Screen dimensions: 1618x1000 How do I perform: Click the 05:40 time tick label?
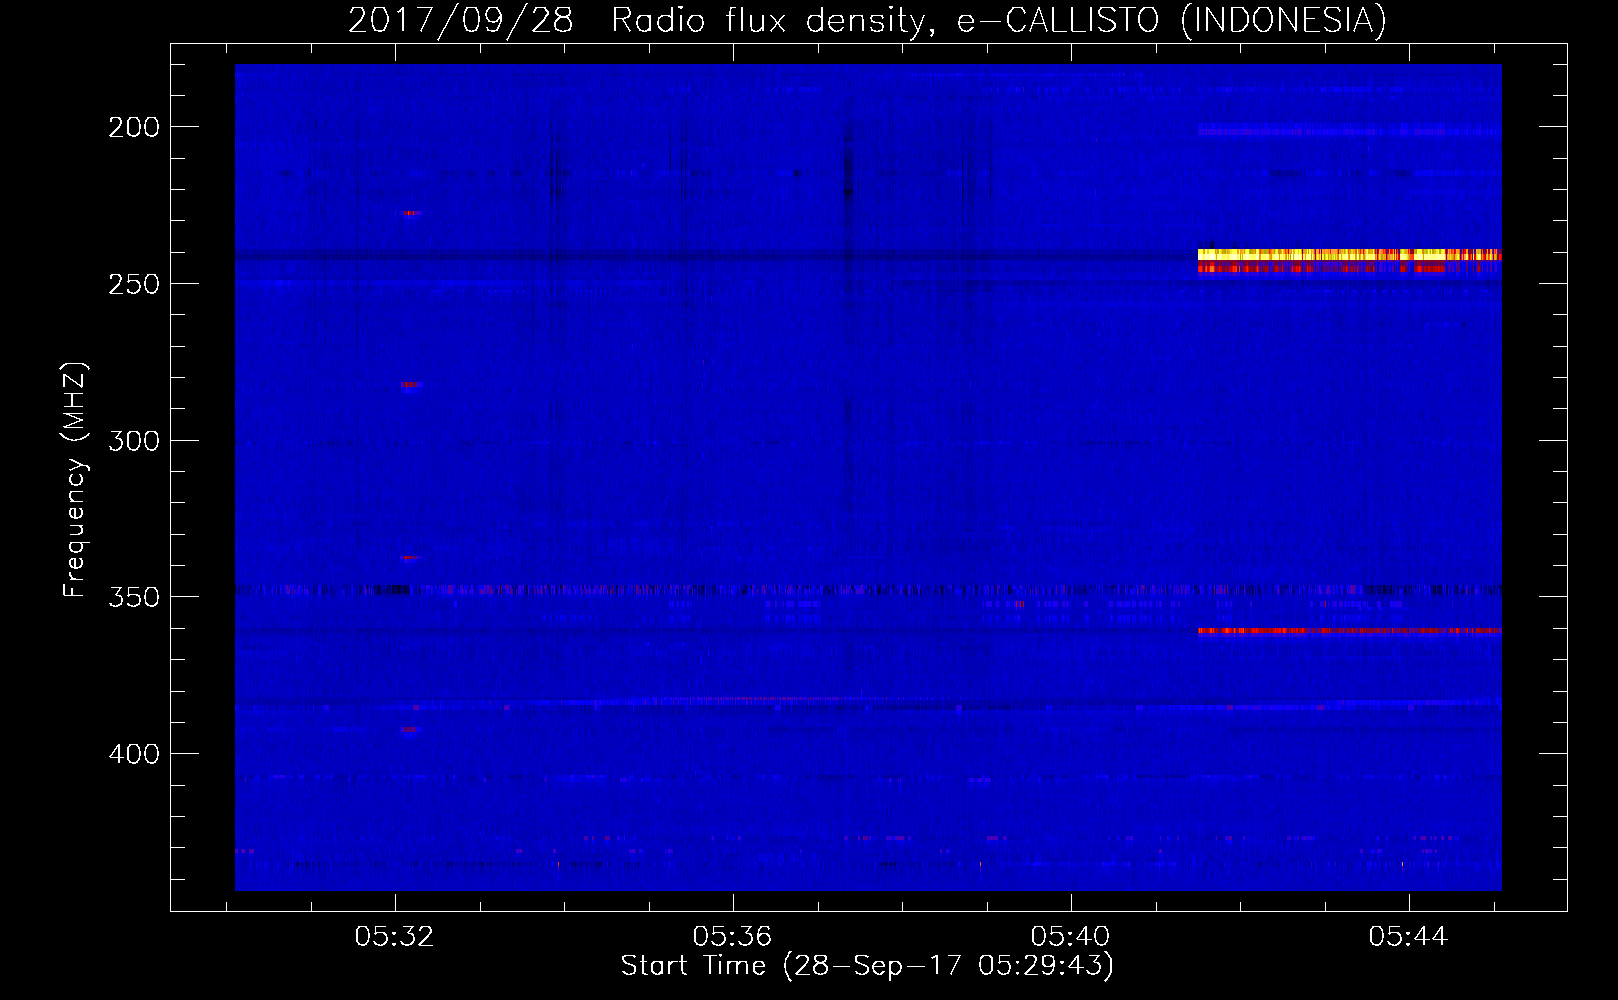[x=1071, y=936]
